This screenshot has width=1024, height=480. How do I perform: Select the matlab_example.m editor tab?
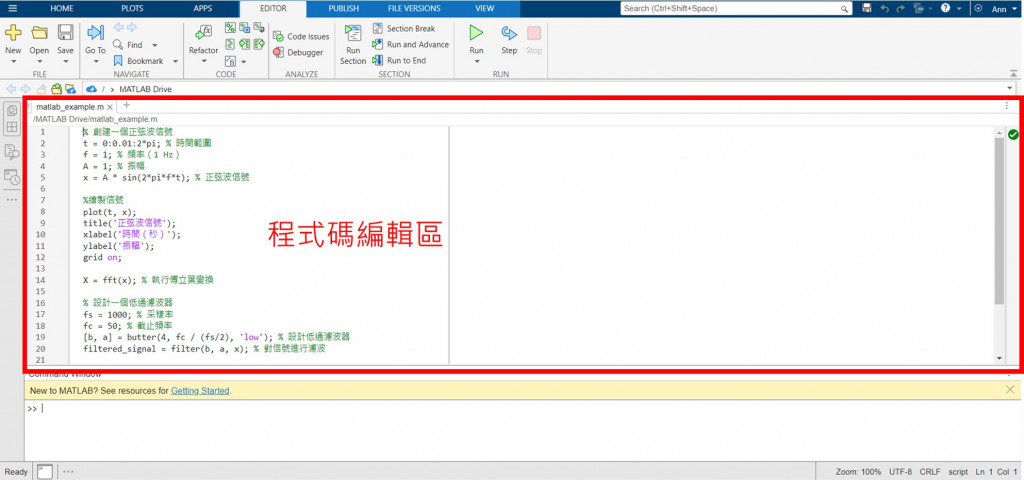pyautogui.click(x=70, y=106)
